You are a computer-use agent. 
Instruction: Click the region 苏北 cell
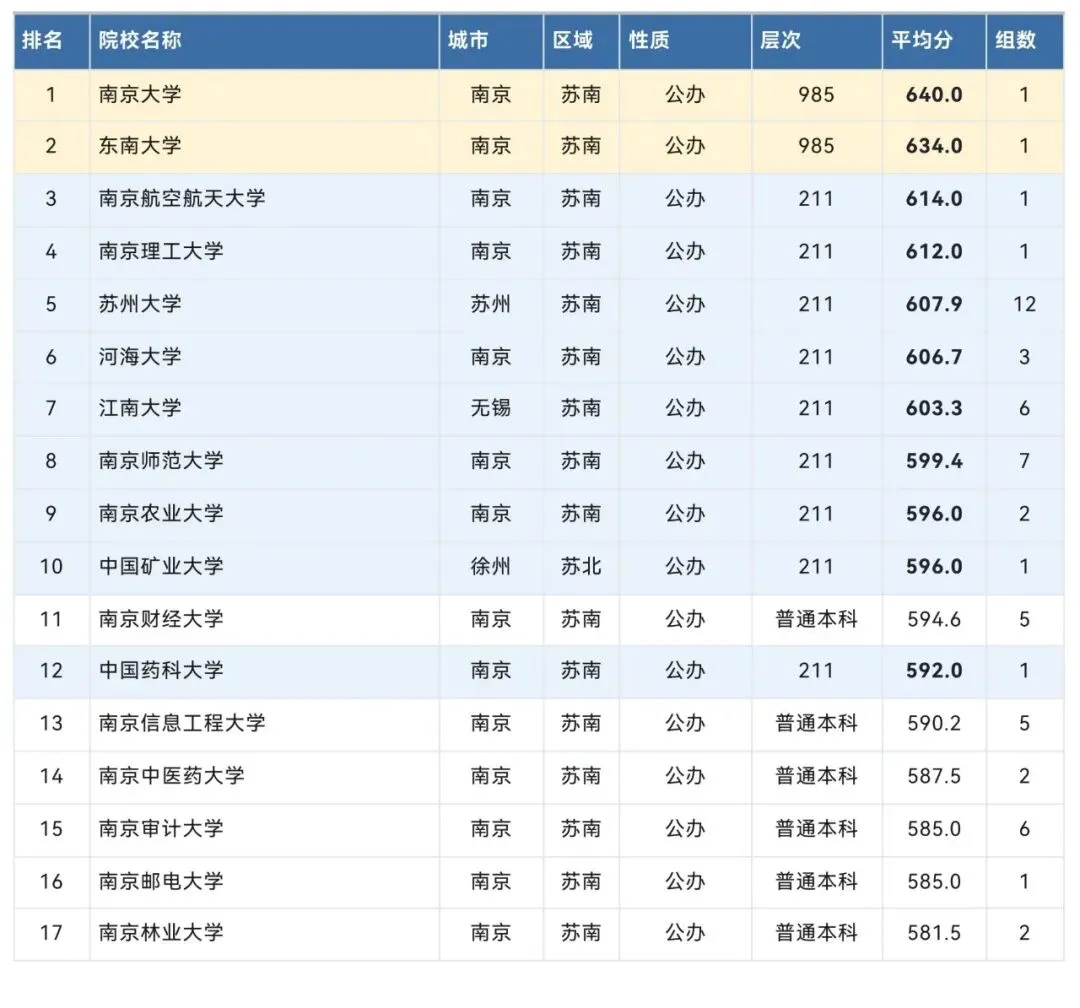point(581,566)
